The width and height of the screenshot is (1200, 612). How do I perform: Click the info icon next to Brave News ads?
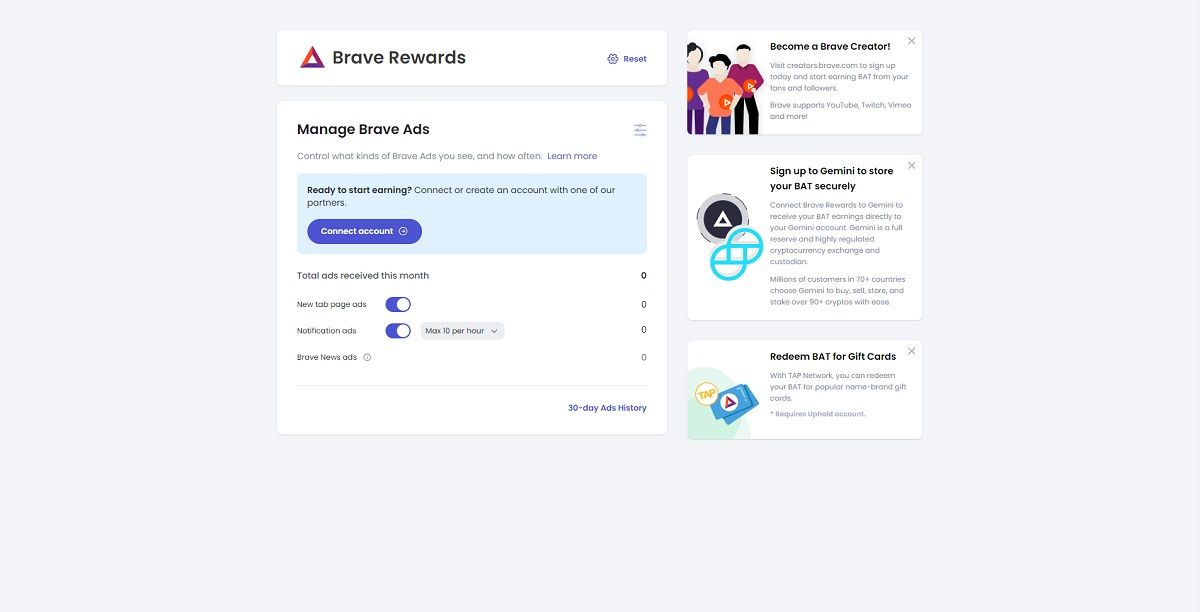(366, 356)
